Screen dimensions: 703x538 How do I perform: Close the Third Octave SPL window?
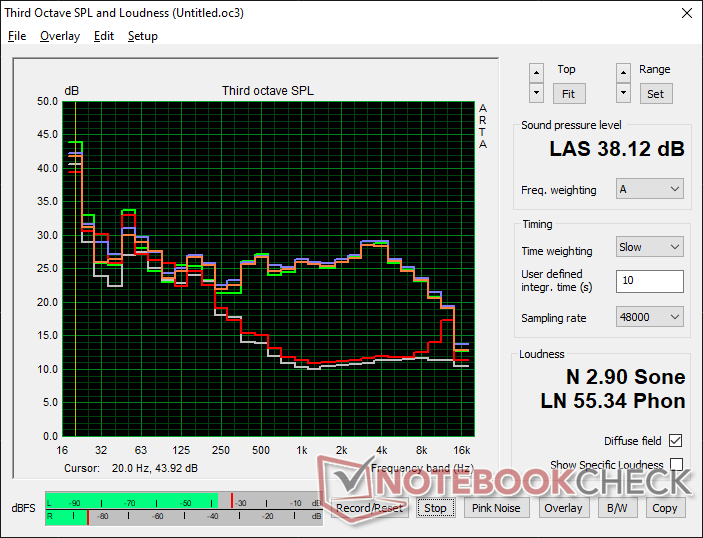tap(687, 13)
